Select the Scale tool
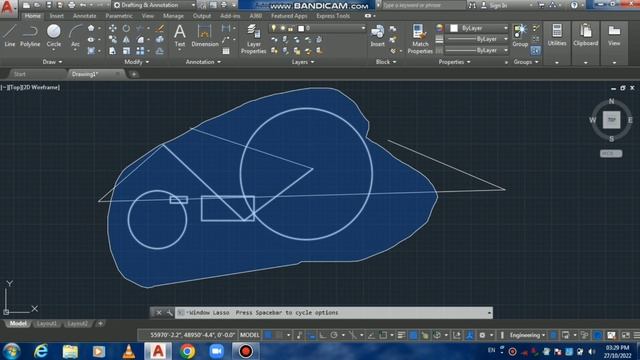 pos(126,51)
